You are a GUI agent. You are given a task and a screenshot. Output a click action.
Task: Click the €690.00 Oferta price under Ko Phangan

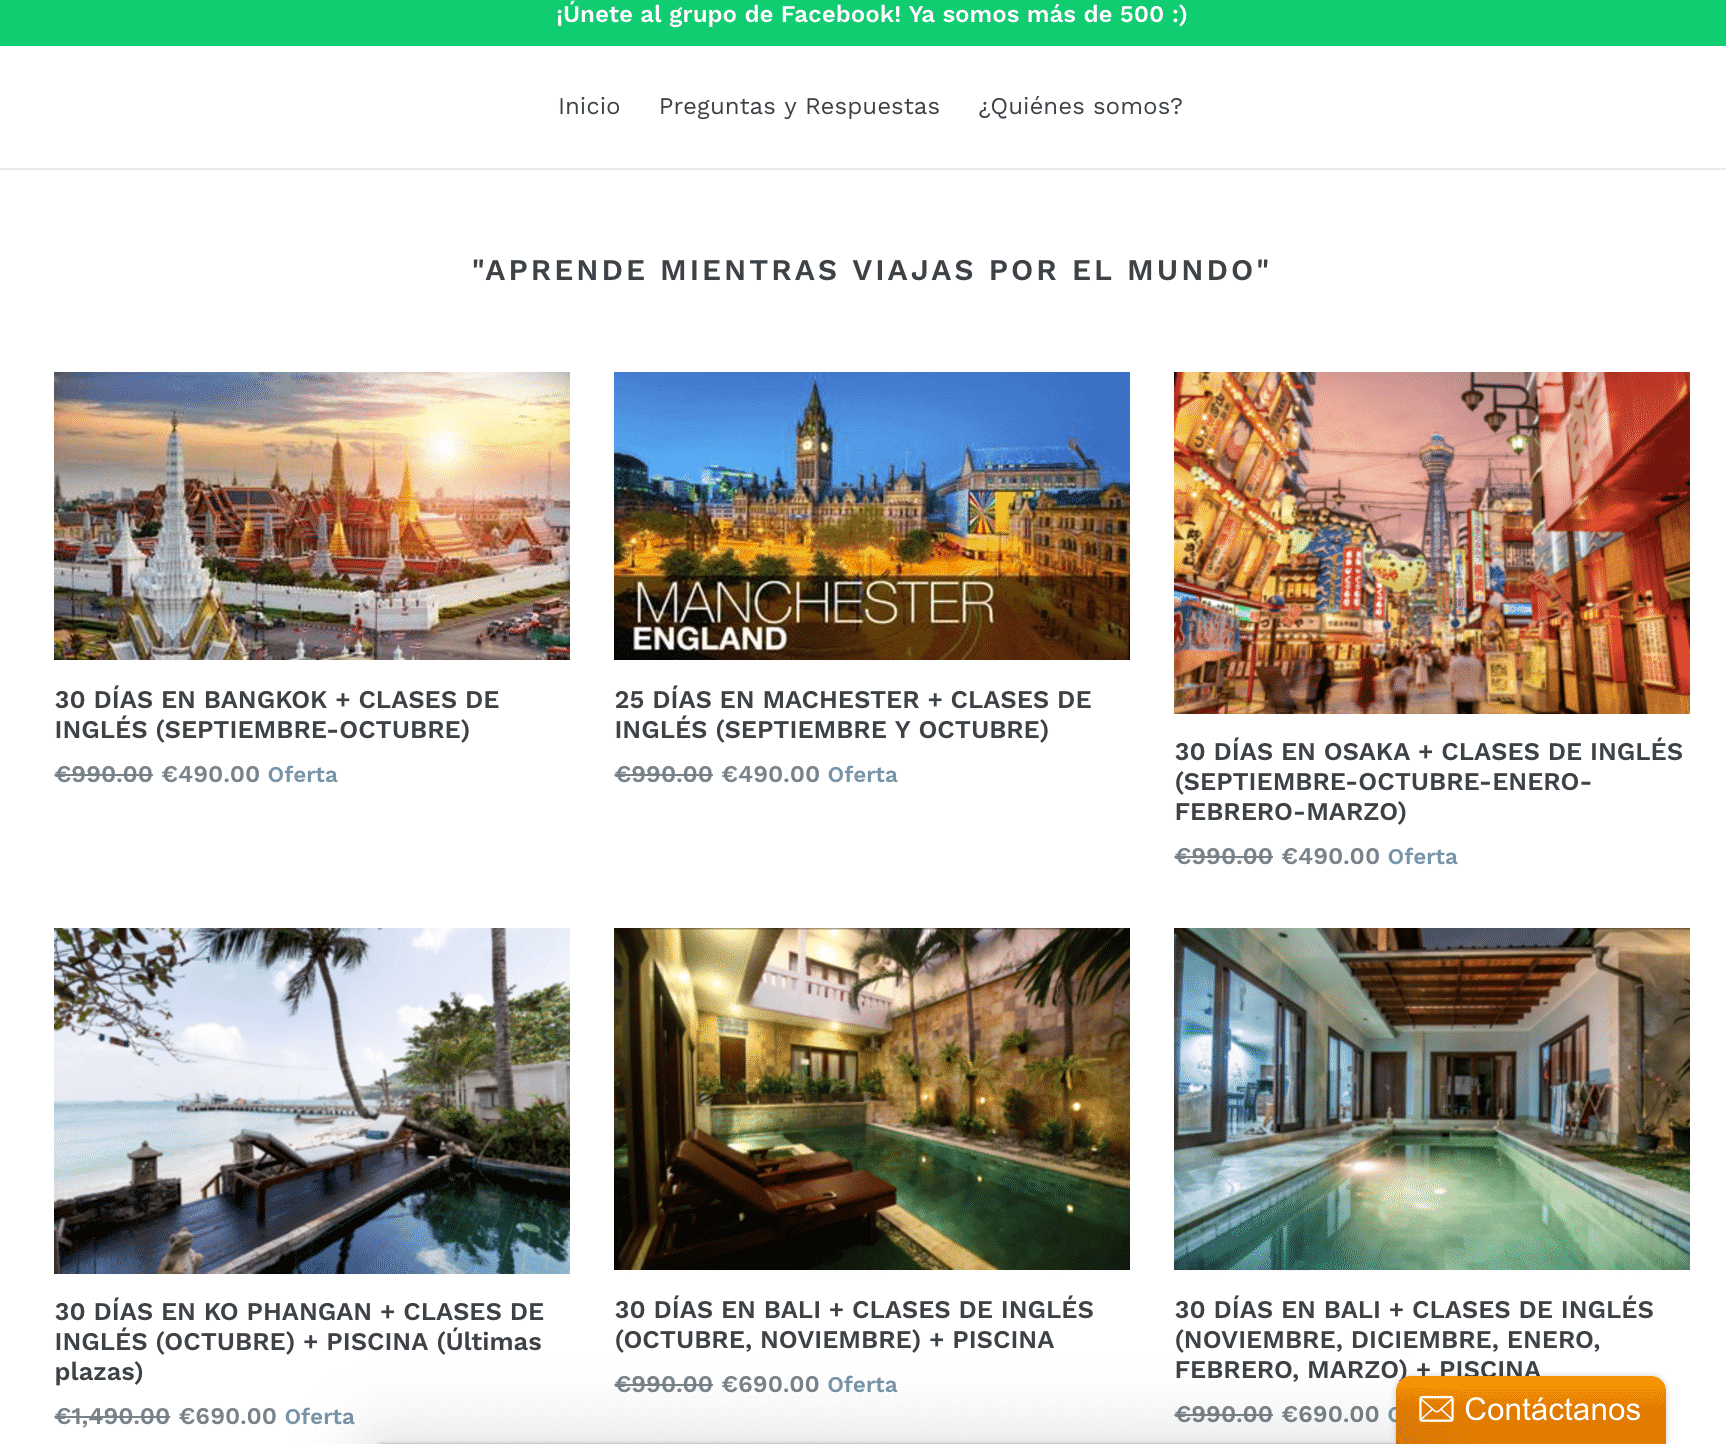coord(266,1416)
